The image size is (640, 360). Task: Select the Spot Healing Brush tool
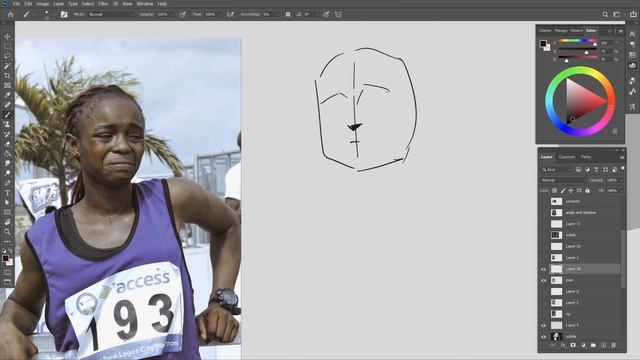(x=7, y=105)
